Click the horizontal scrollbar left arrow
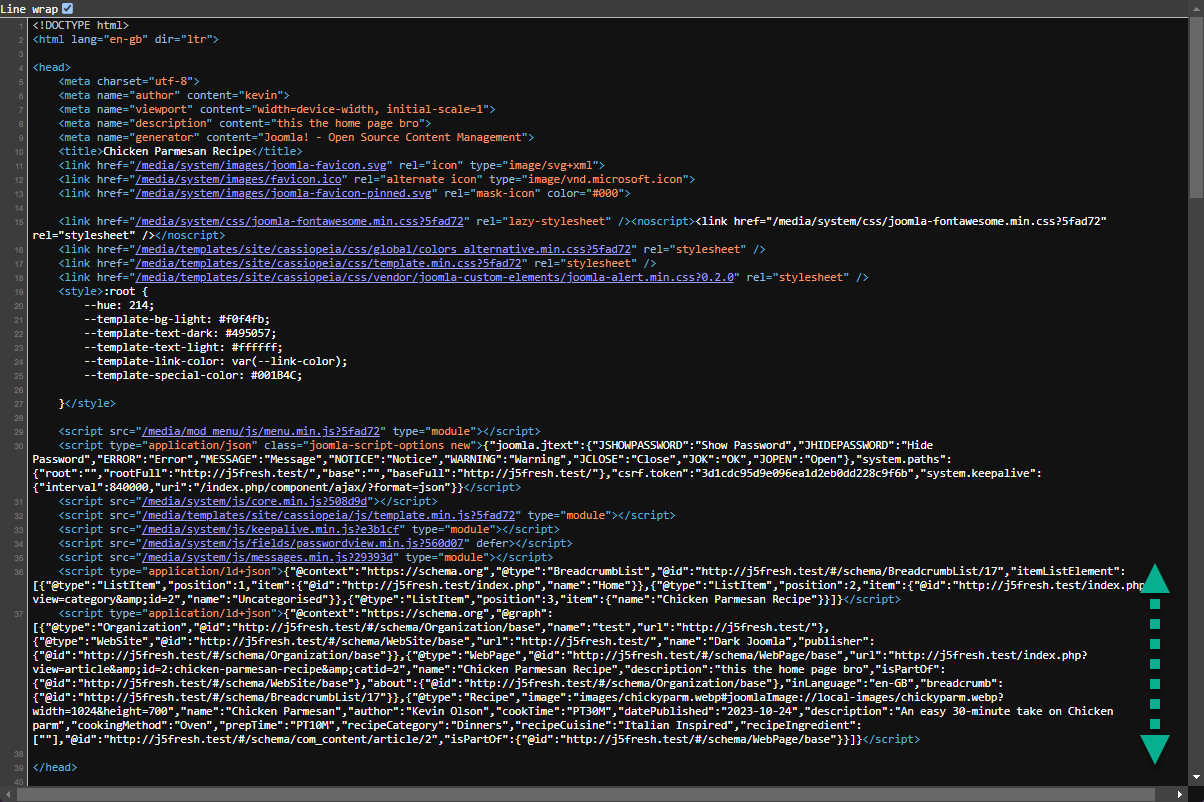 click(9, 794)
